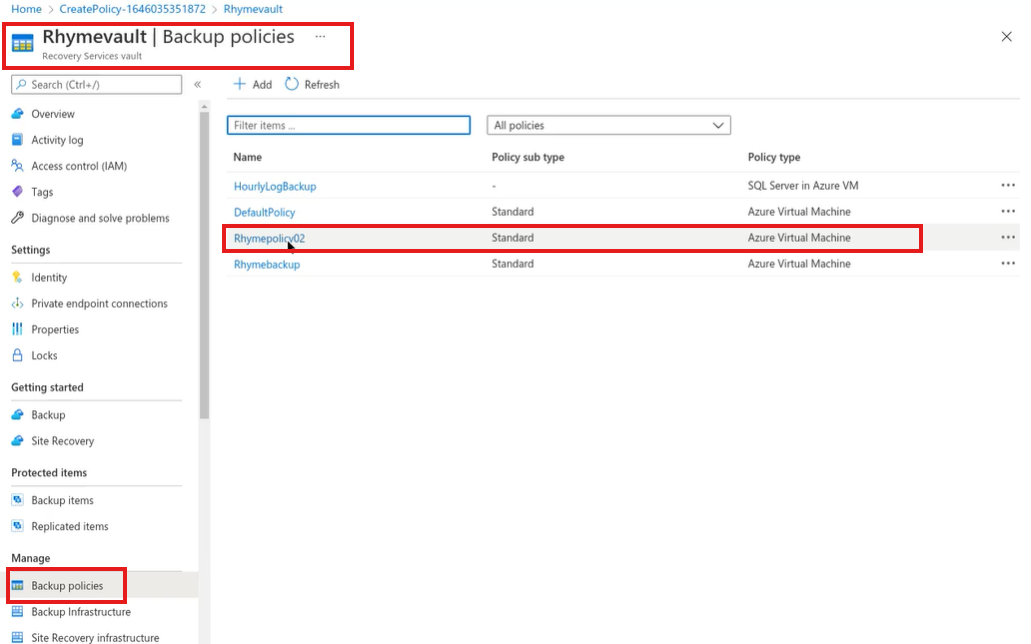Collapse the sidebar with double chevron

[x=197, y=84]
